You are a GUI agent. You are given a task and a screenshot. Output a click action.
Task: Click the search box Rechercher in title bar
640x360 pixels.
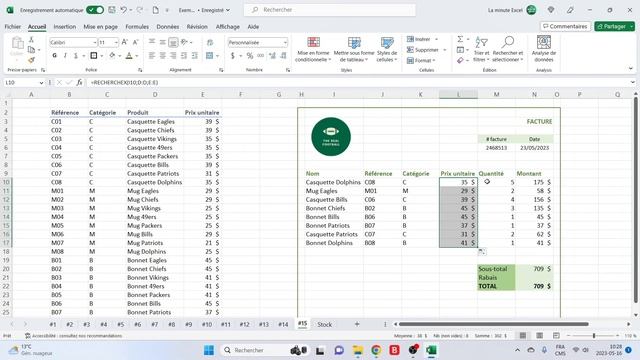(x=330, y=10)
